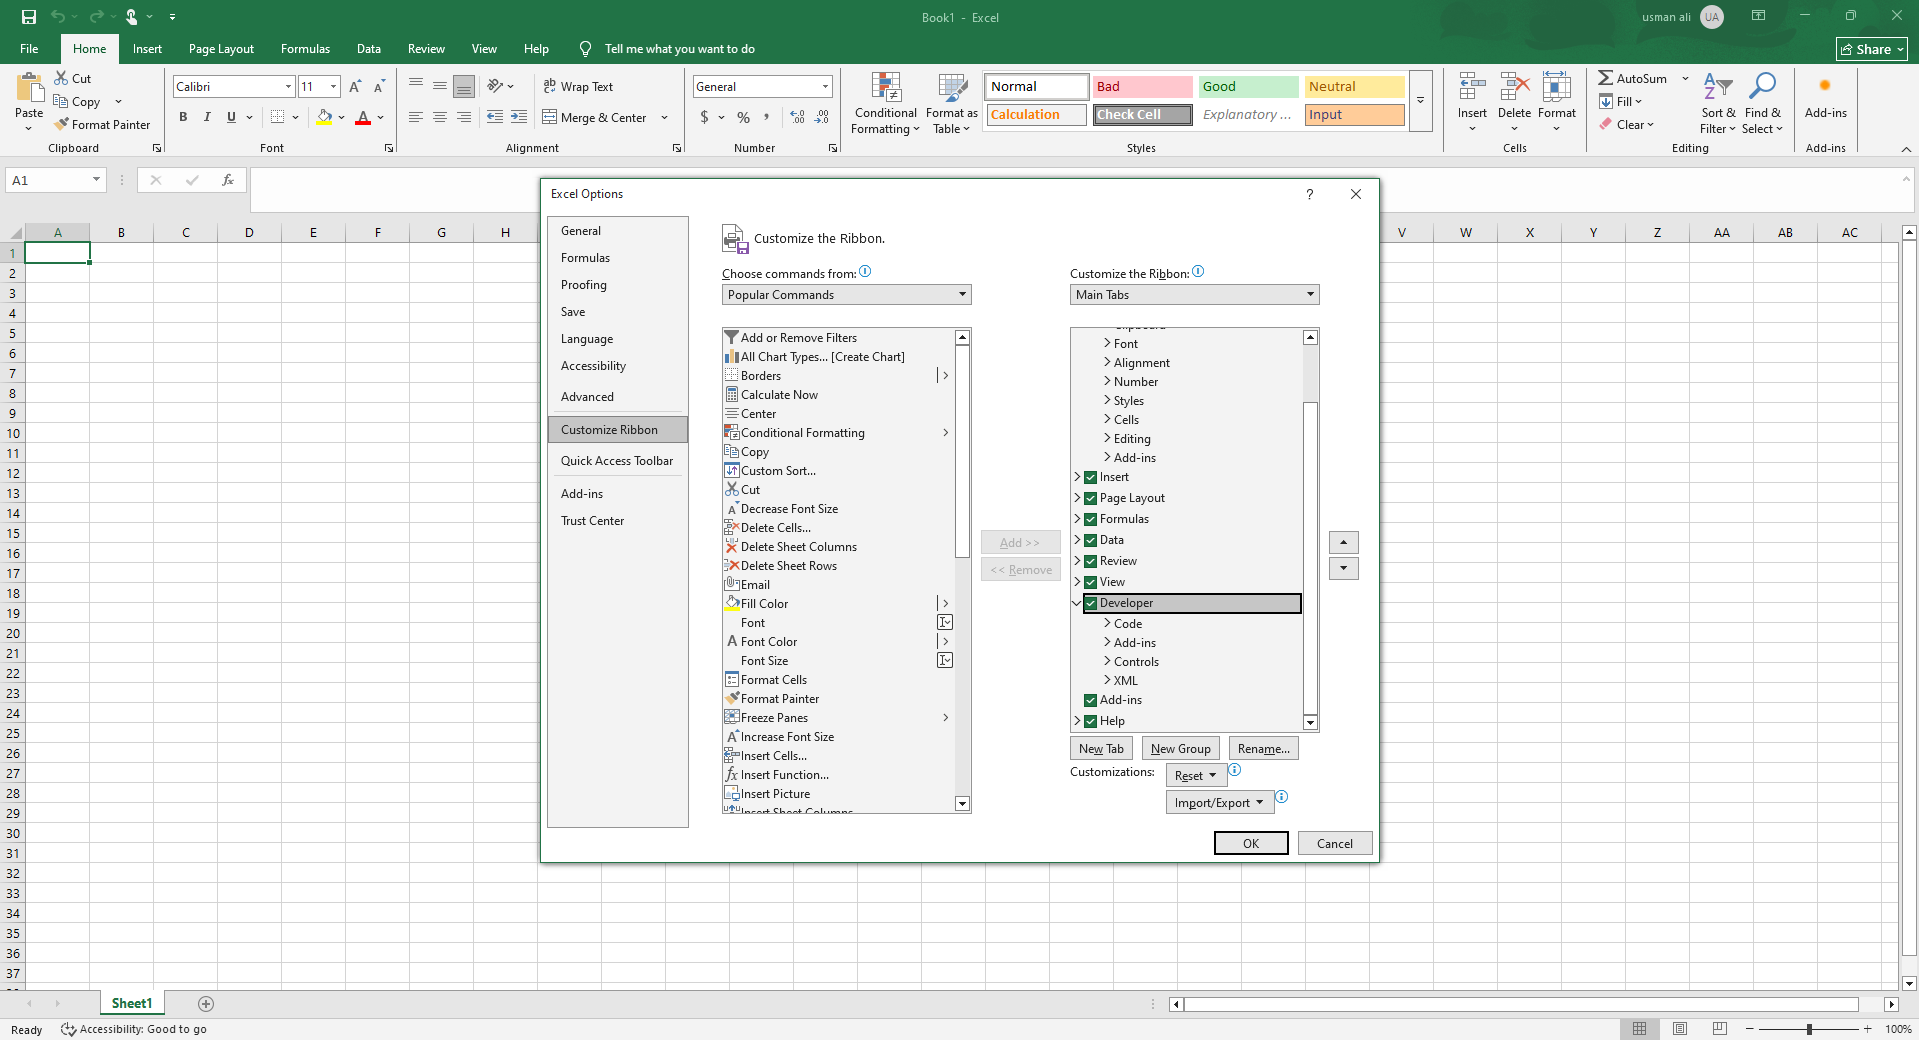Switch to the Formulas ribbon tab
This screenshot has width=1919, height=1040.
pyautogui.click(x=305, y=49)
